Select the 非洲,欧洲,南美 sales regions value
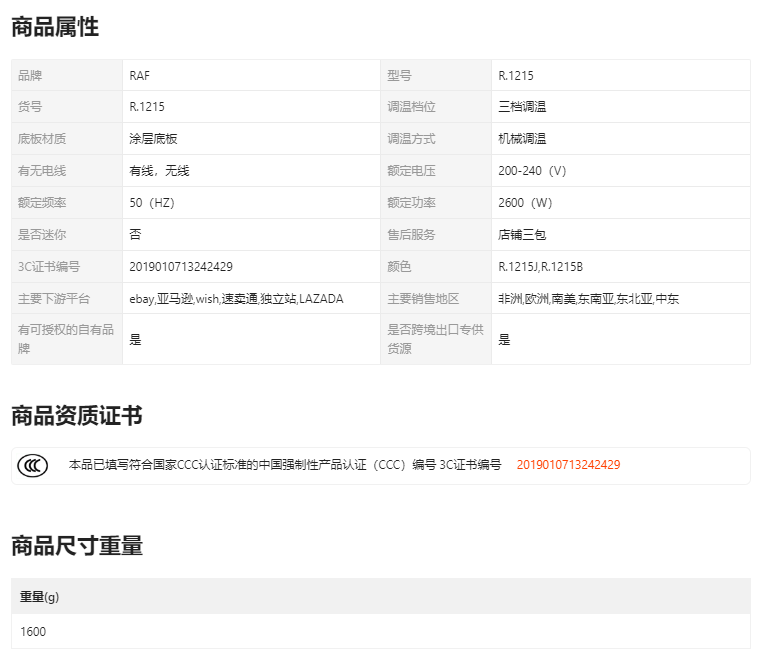 588,299
